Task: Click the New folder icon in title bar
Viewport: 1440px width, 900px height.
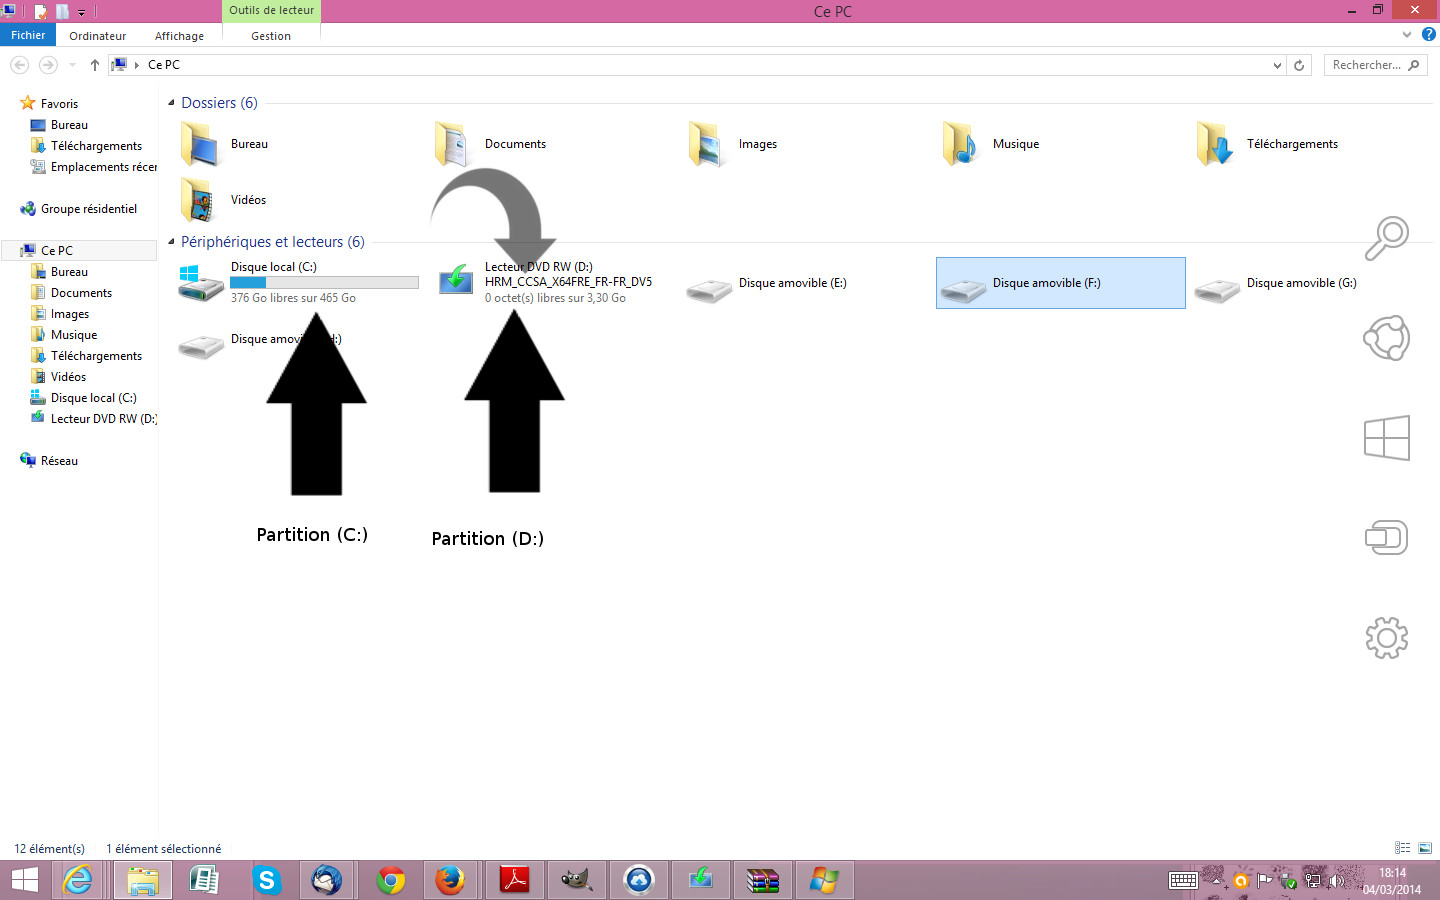Action: click(62, 11)
